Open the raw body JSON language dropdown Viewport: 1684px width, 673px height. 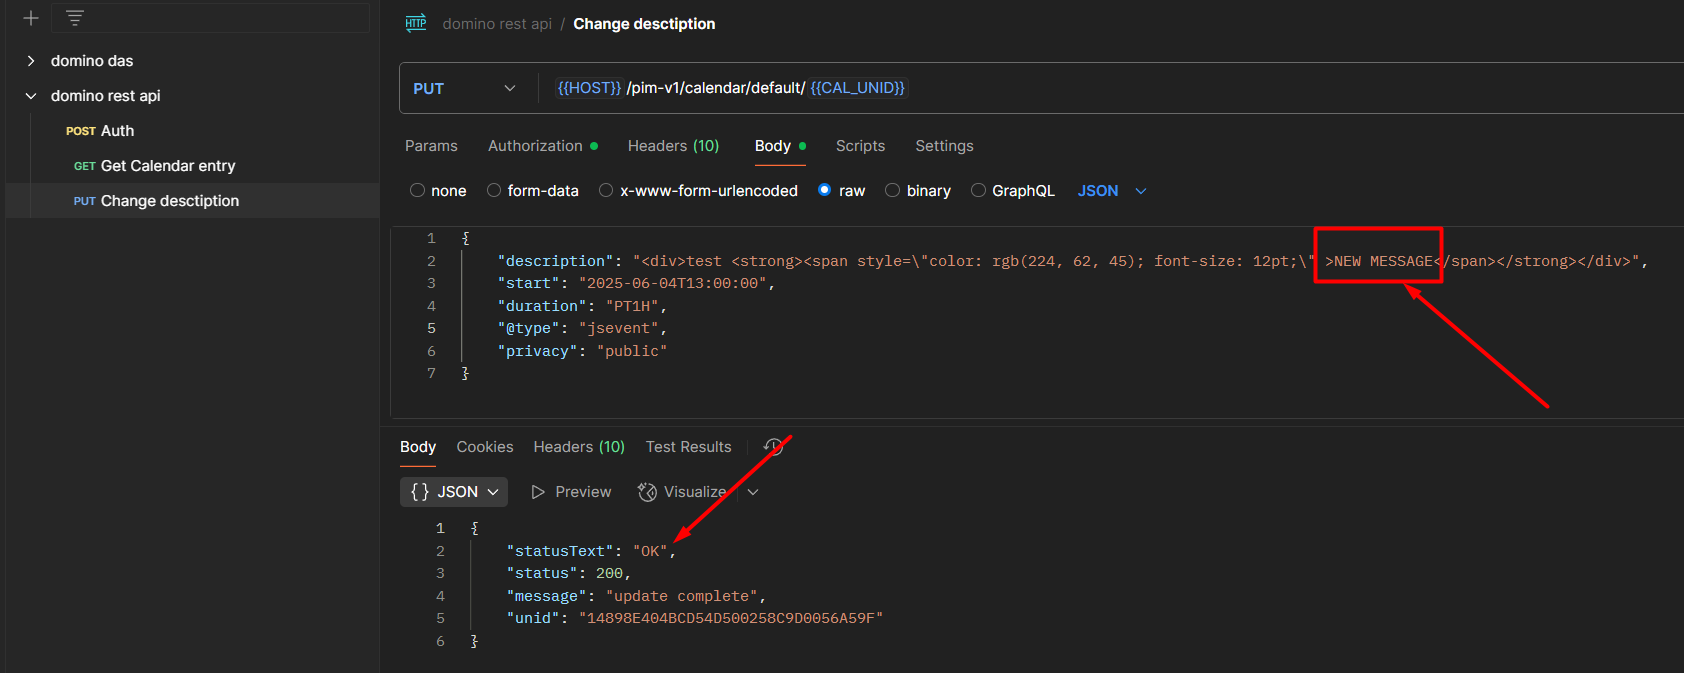pyautogui.click(x=1112, y=191)
